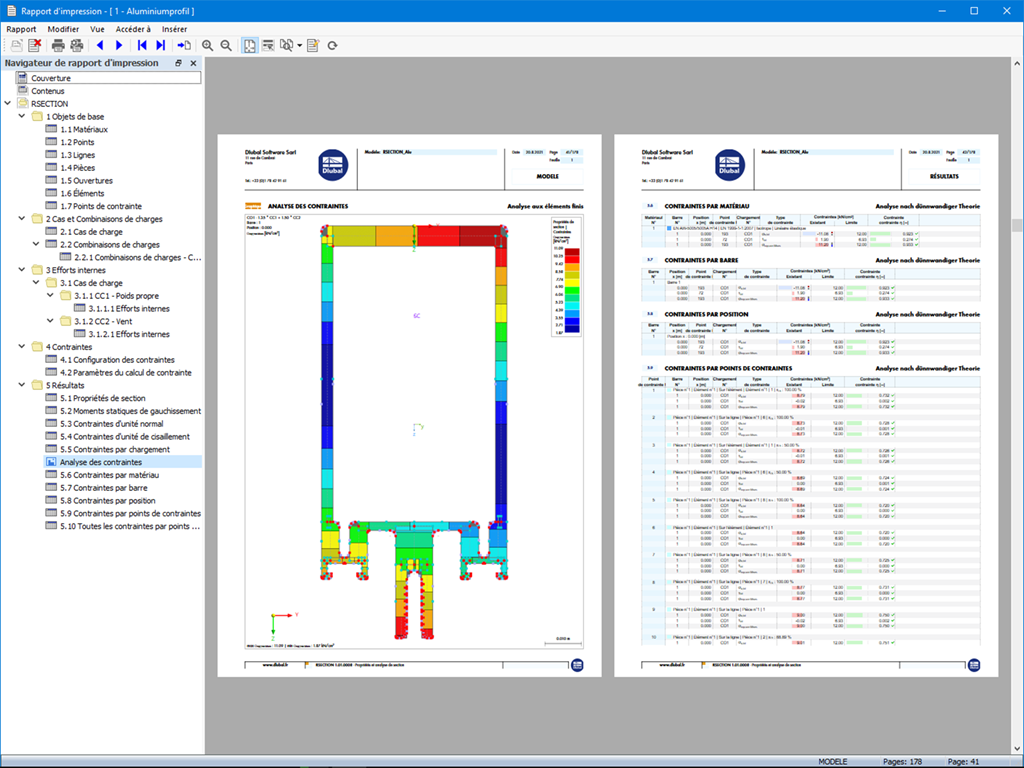1024x768 pixels.
Task: Click icon beside 5.7 Contraintes par barre
Action: [x=50, y=488]
